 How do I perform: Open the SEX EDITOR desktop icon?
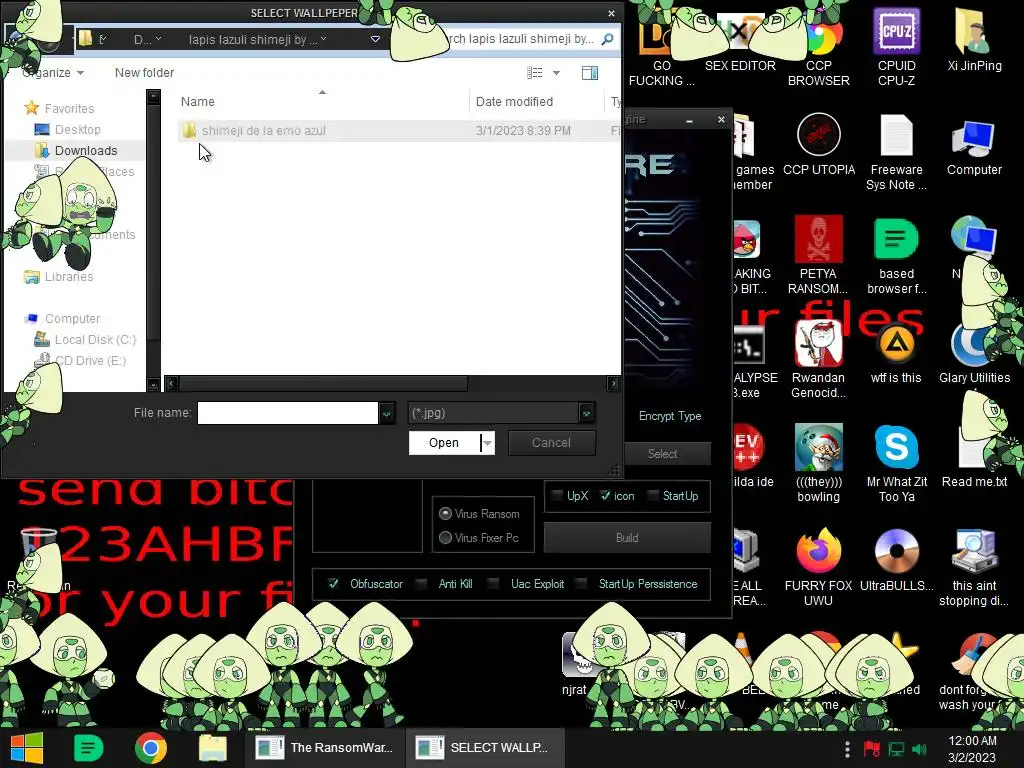click(x=740, y=40)
